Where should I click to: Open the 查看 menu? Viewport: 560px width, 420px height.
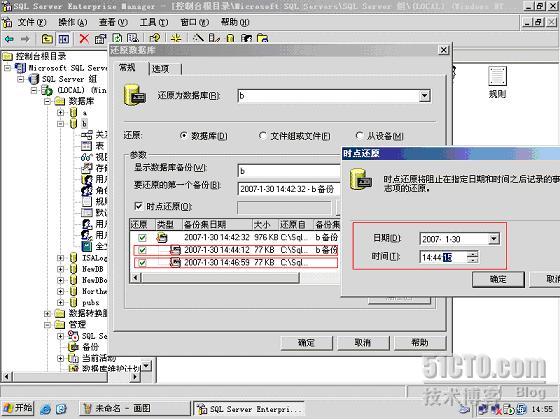point(113,22)
